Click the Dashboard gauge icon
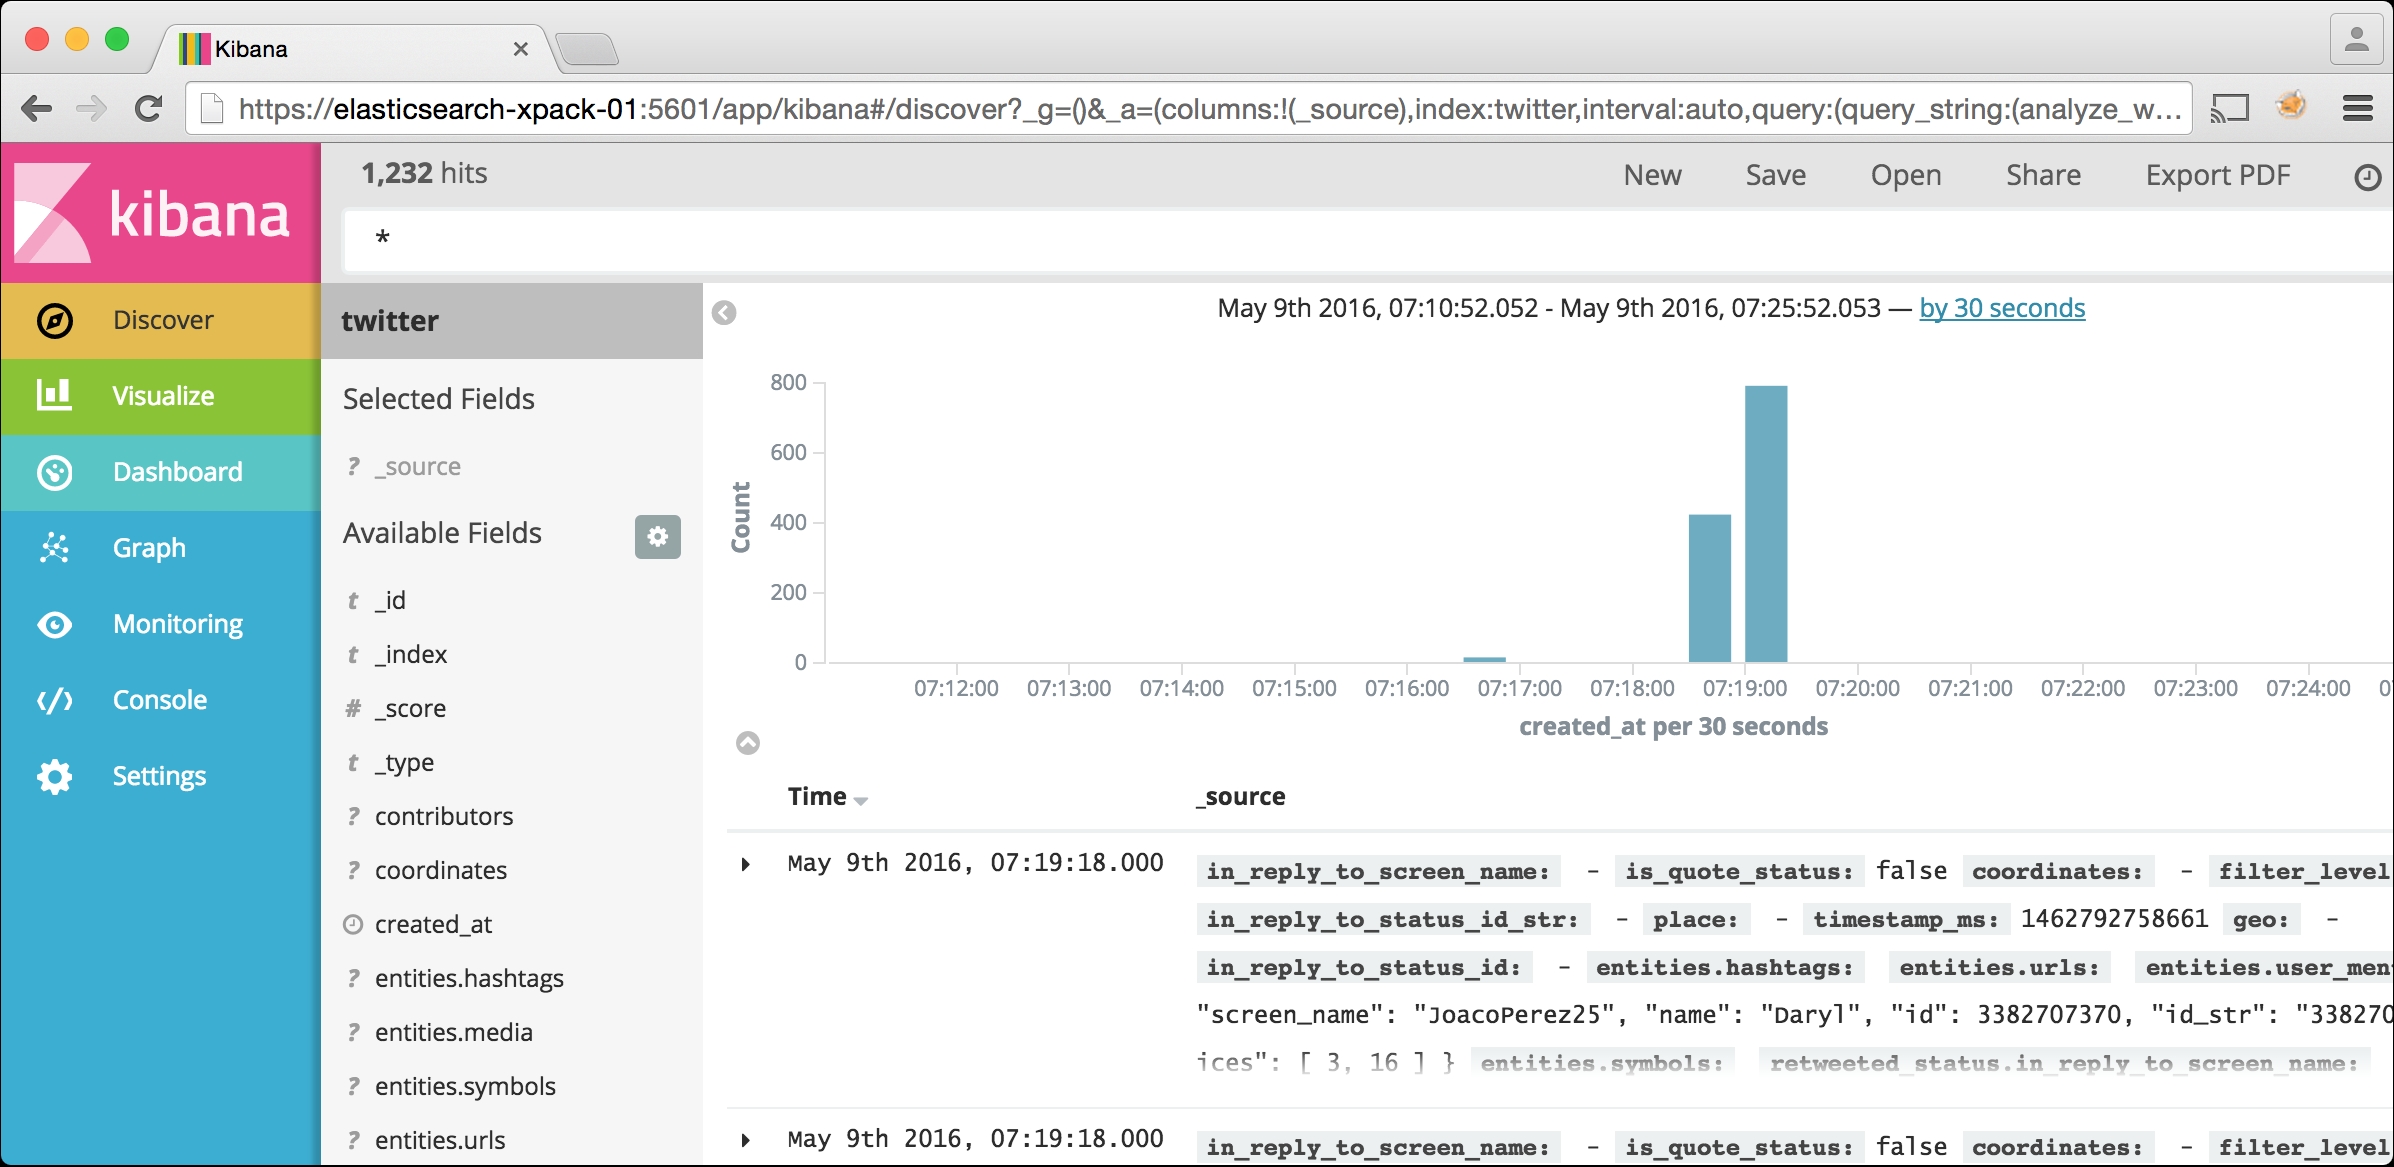This screenshot has width=2394, height=1167. [55, 472]
